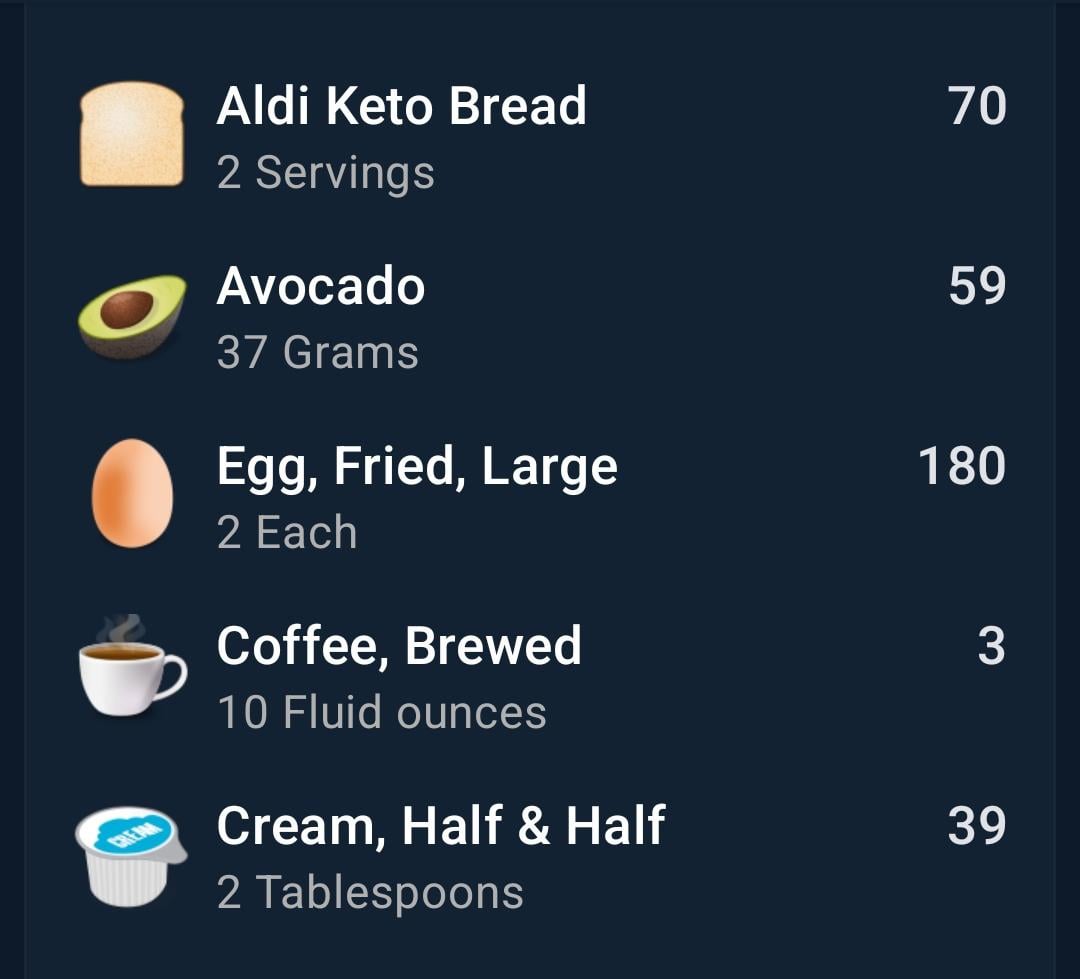Tap the avocado icon
1080x979 pixels.
tap(132, 317)
